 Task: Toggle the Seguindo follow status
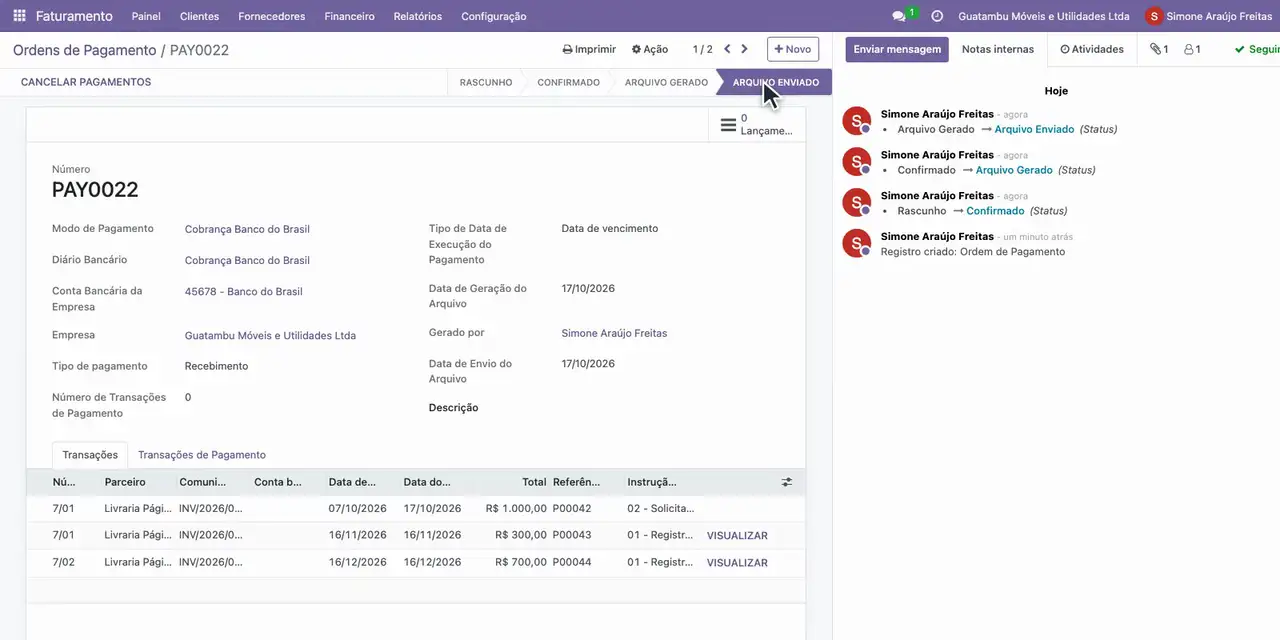point(1257,49)
